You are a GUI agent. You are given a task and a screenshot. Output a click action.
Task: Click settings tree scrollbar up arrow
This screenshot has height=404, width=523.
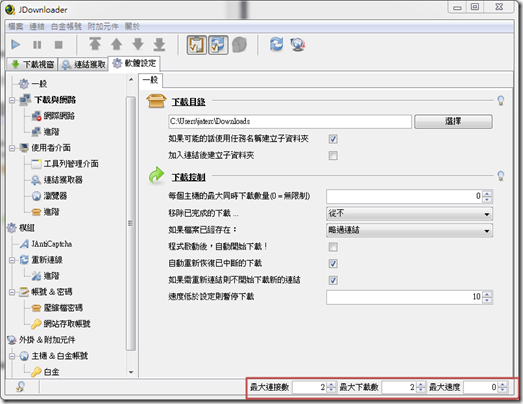[131, 79]
